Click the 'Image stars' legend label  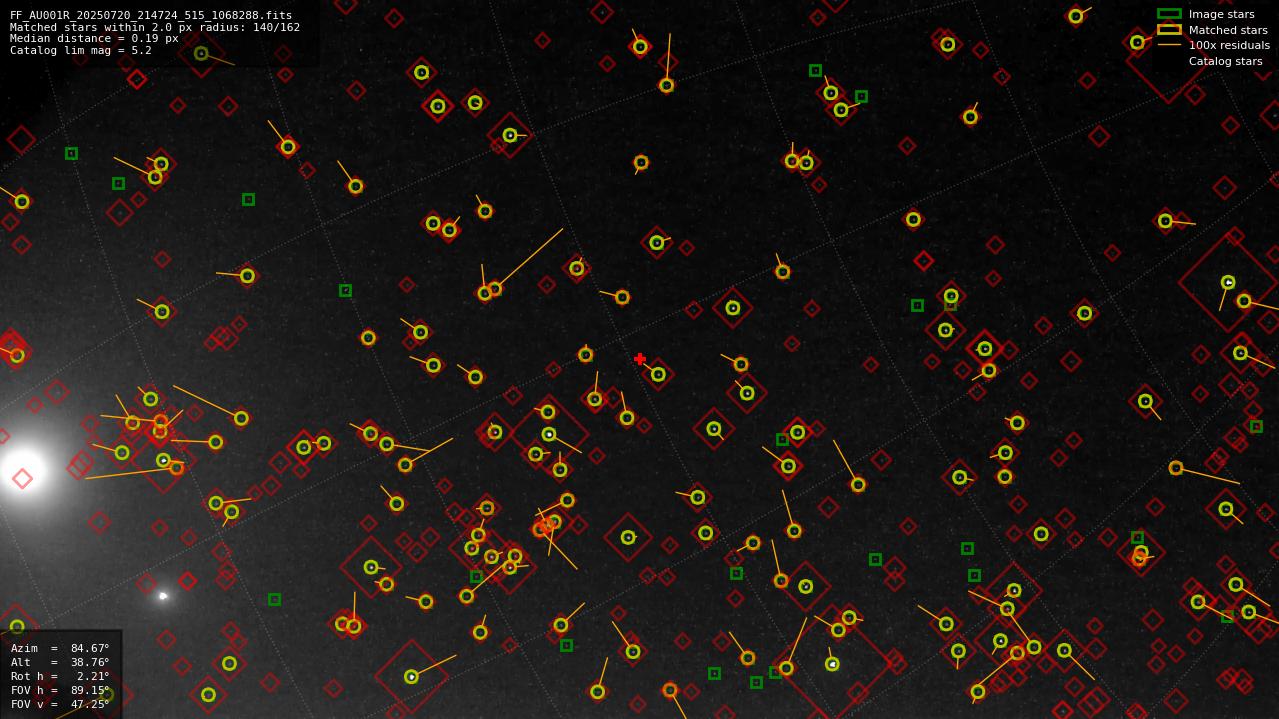coord(1221,14)
